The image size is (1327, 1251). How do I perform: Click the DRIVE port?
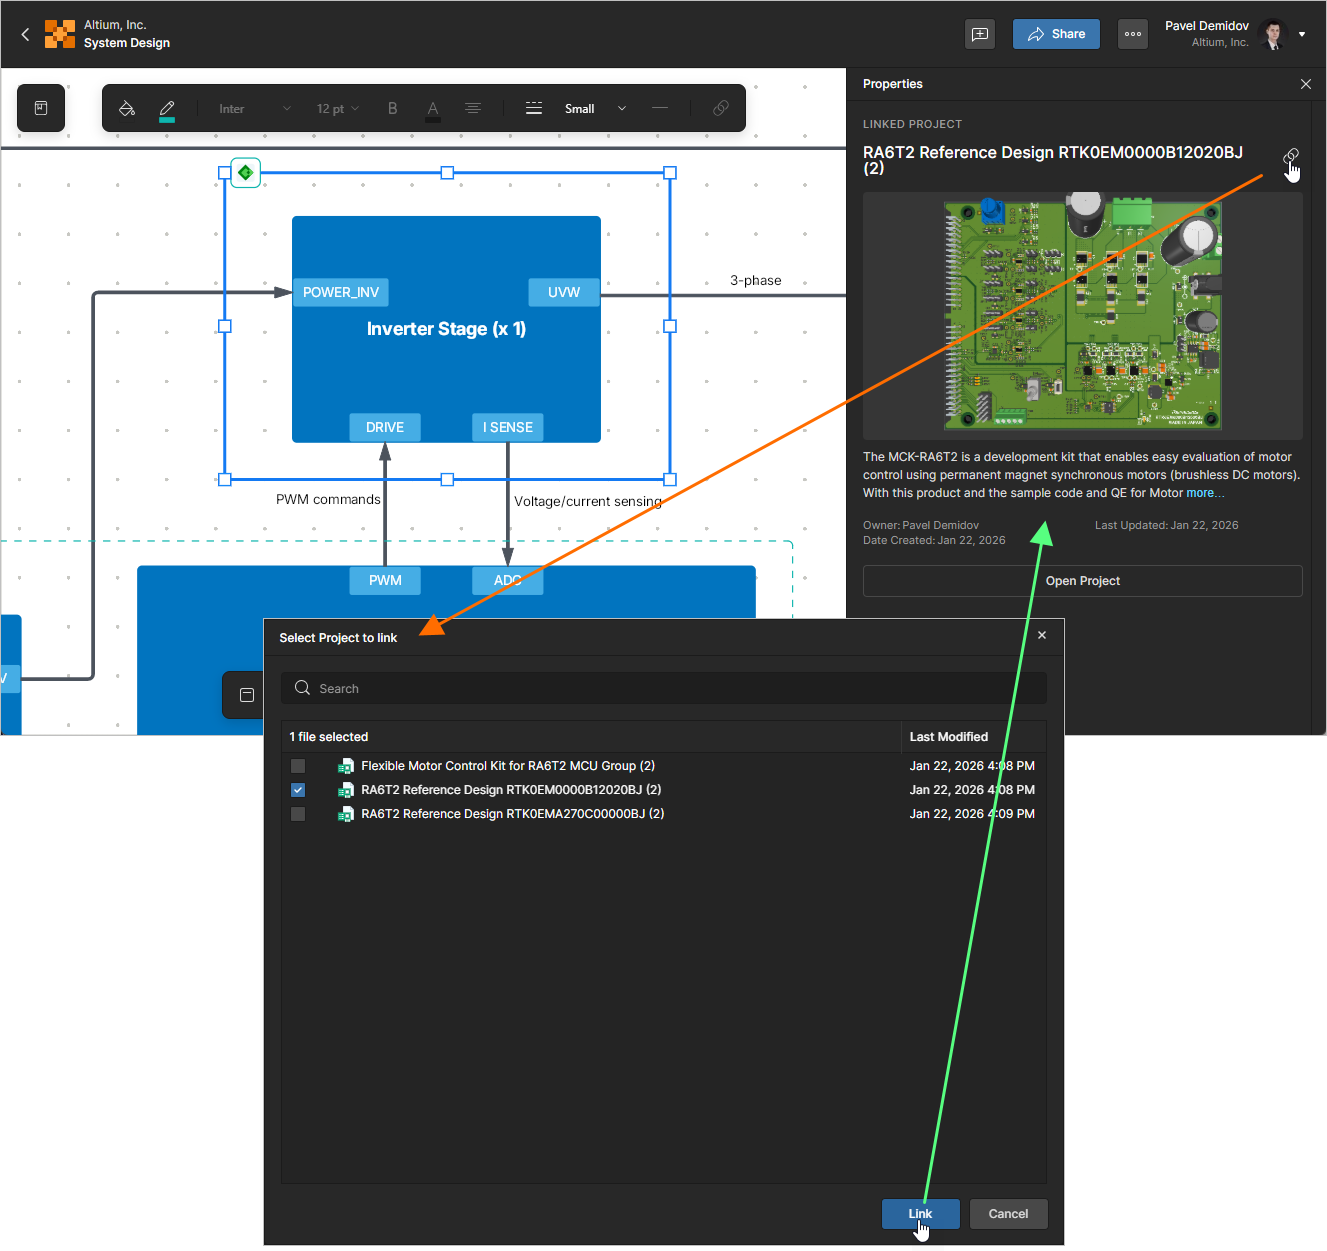coord(385,427)
